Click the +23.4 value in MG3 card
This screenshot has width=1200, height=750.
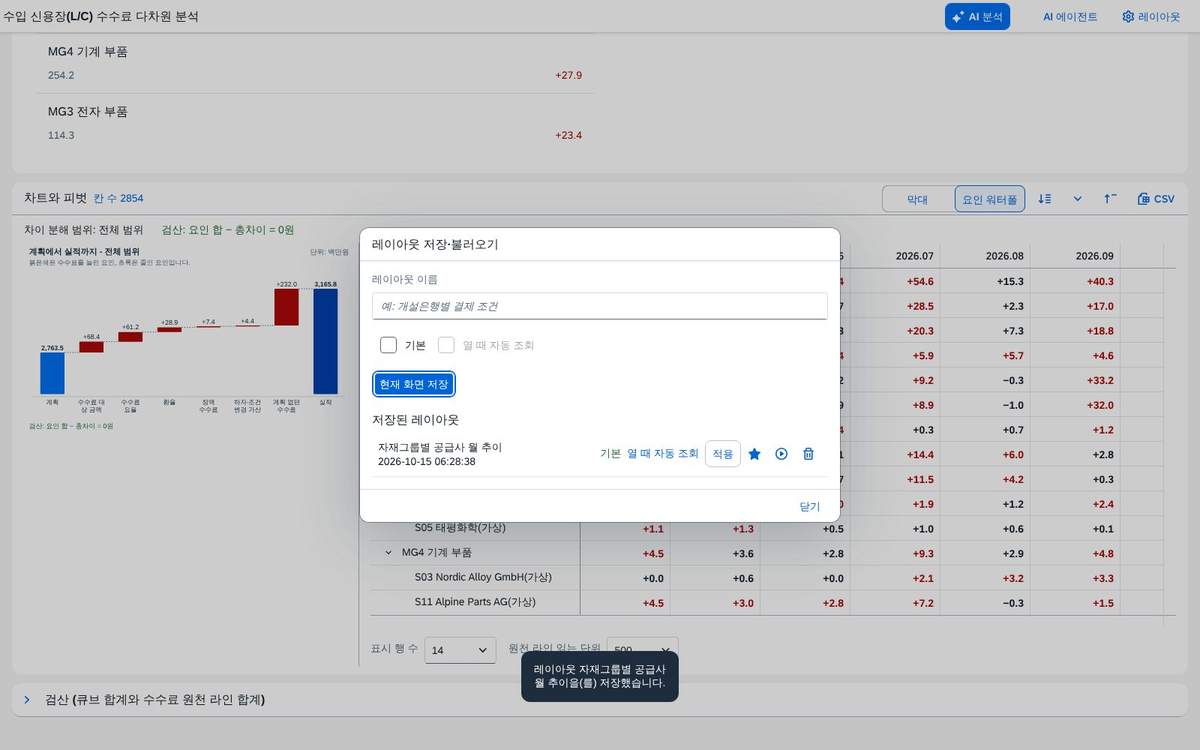pos(568,135)
